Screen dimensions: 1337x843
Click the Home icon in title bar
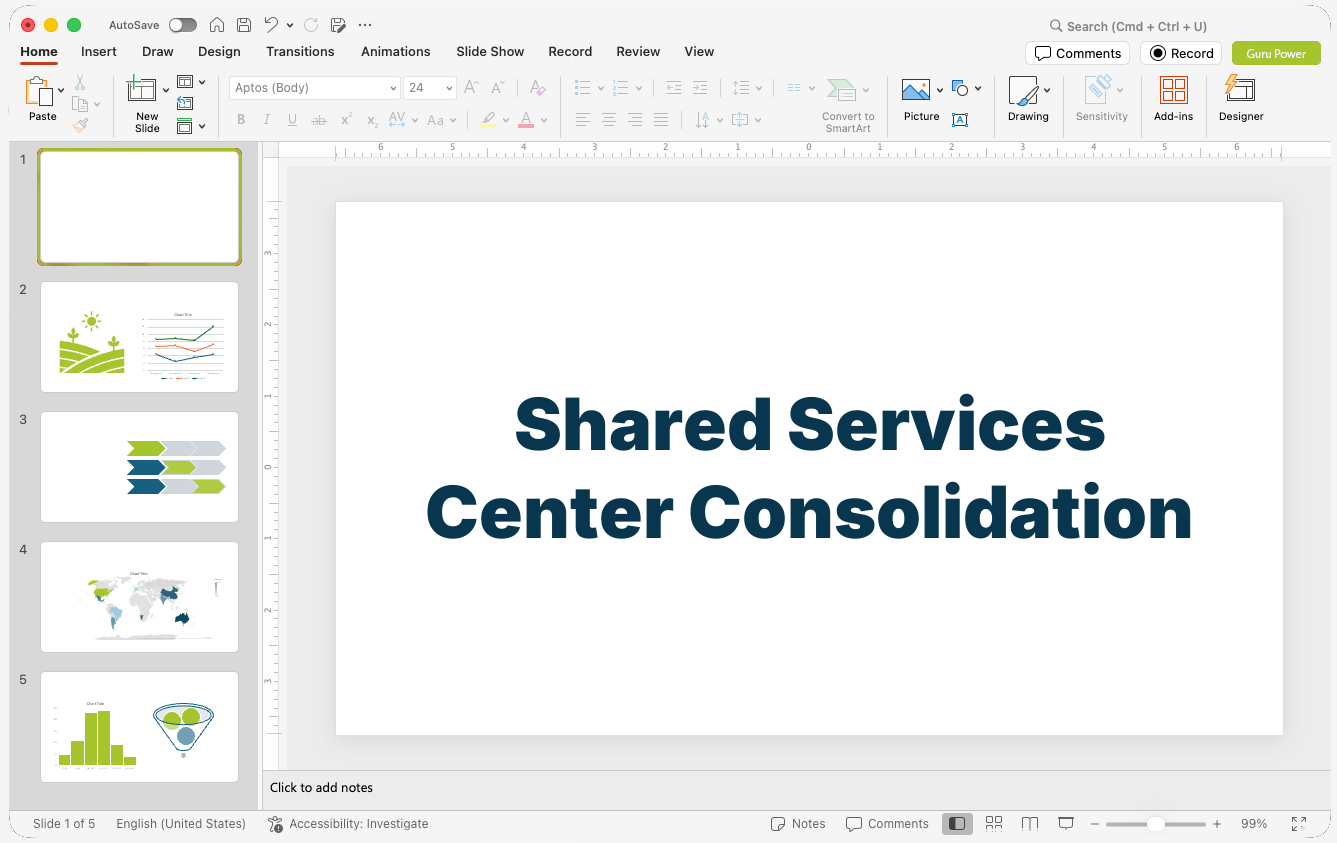coord(216,25)
